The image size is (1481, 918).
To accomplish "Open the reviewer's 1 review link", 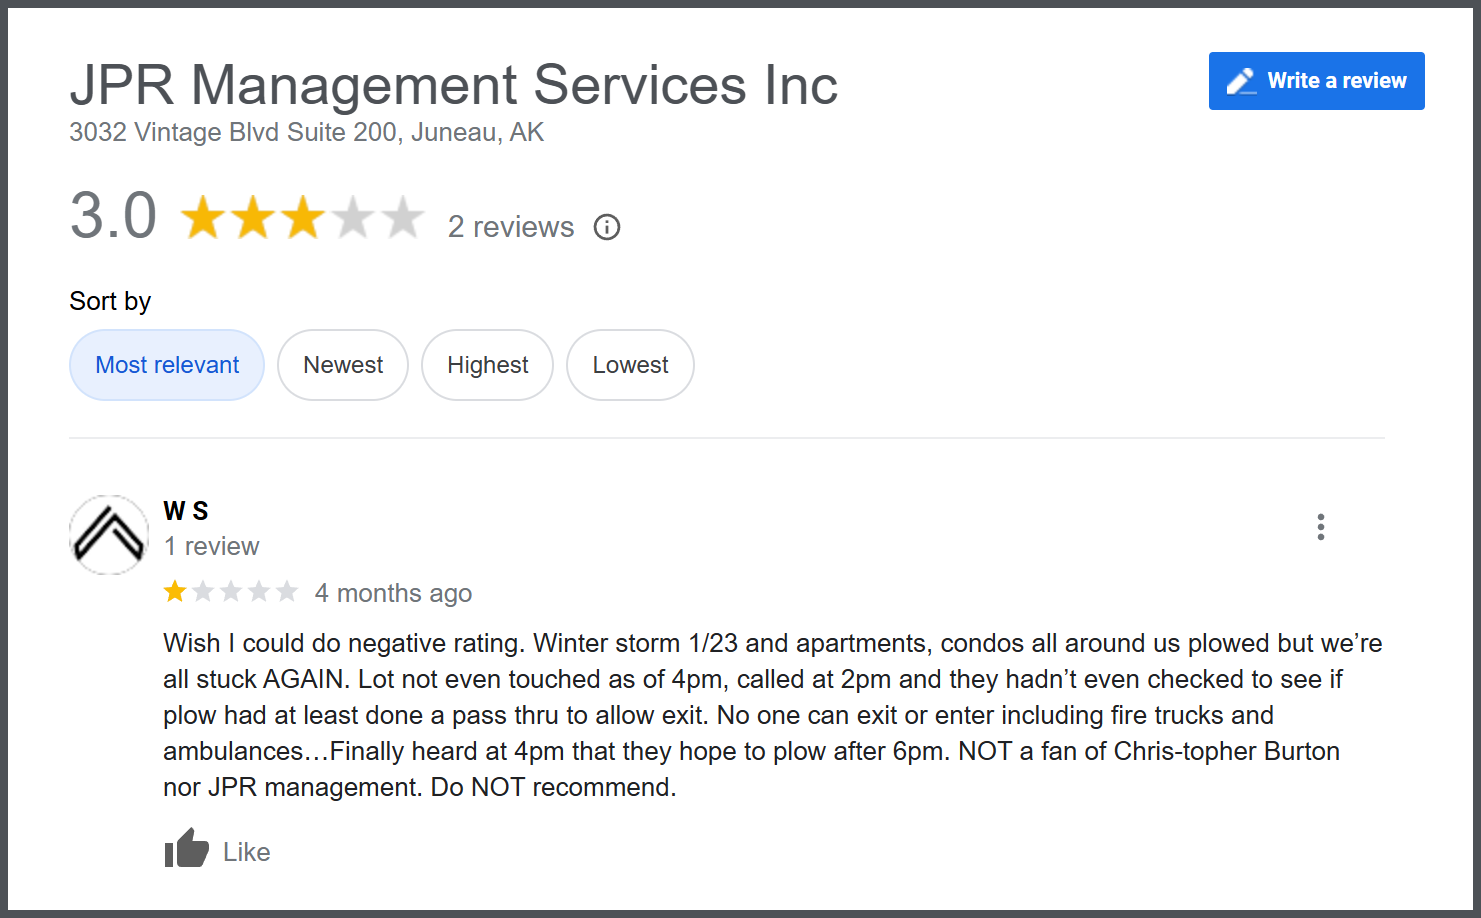I will 211,546.
